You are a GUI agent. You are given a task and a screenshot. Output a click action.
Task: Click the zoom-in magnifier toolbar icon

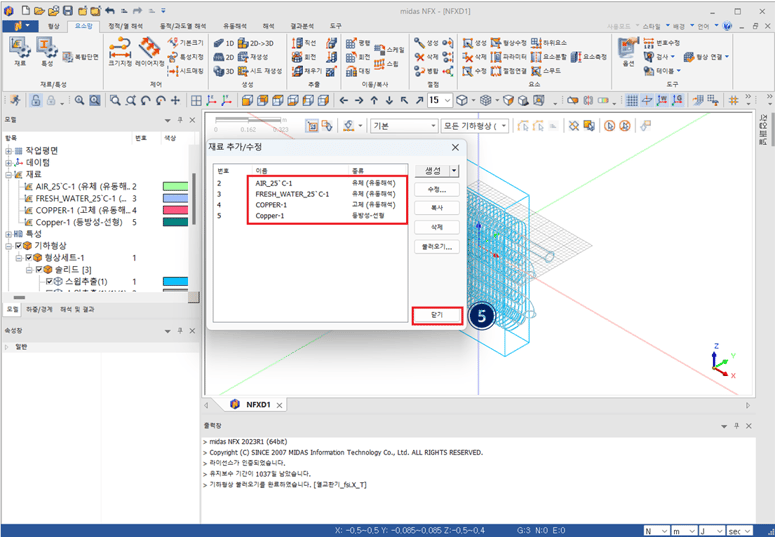(x=80, y=100)
